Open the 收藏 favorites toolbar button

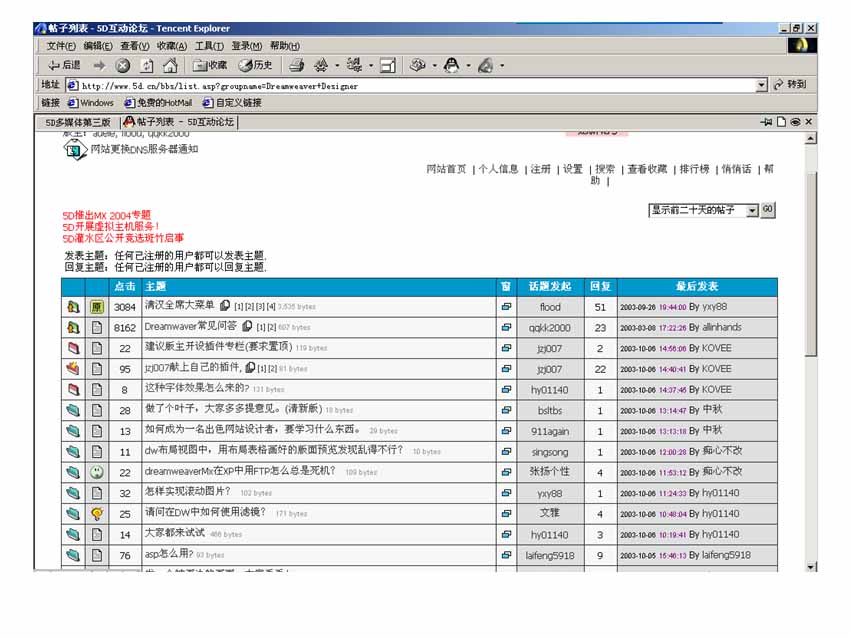tap(210, 66)
